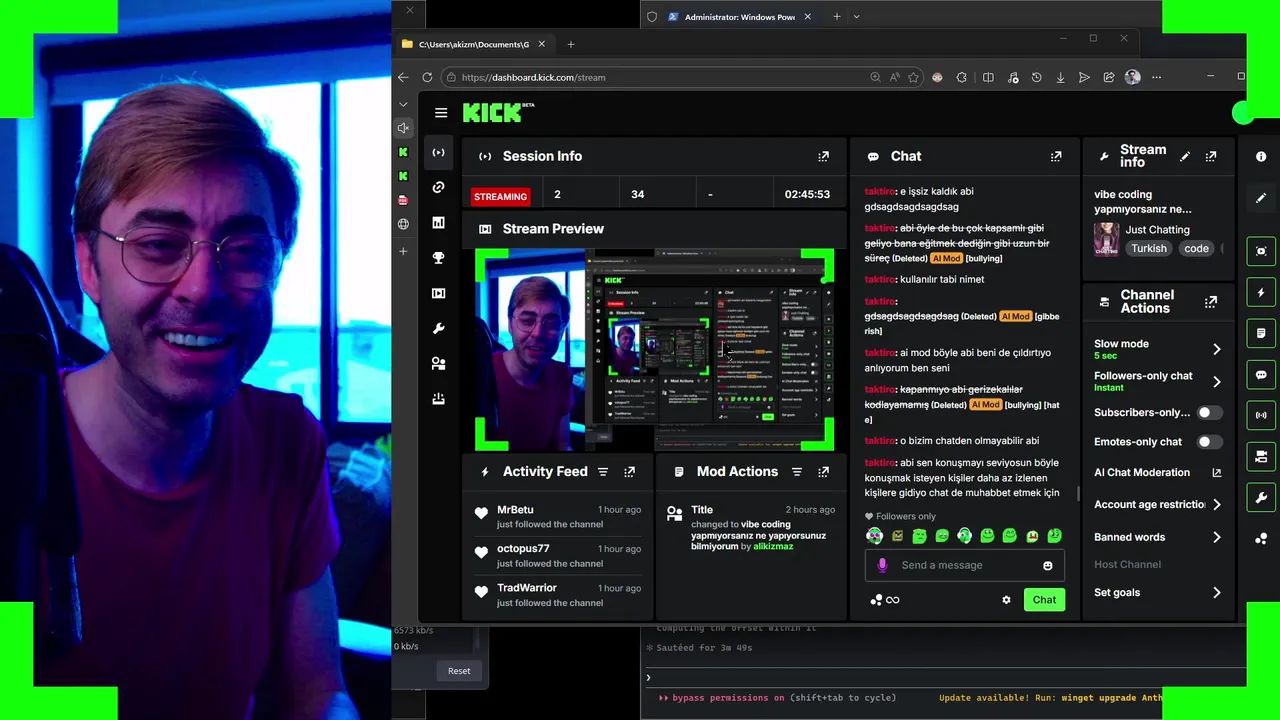Add a new vertical tab with plus

[x=403, y=251]
